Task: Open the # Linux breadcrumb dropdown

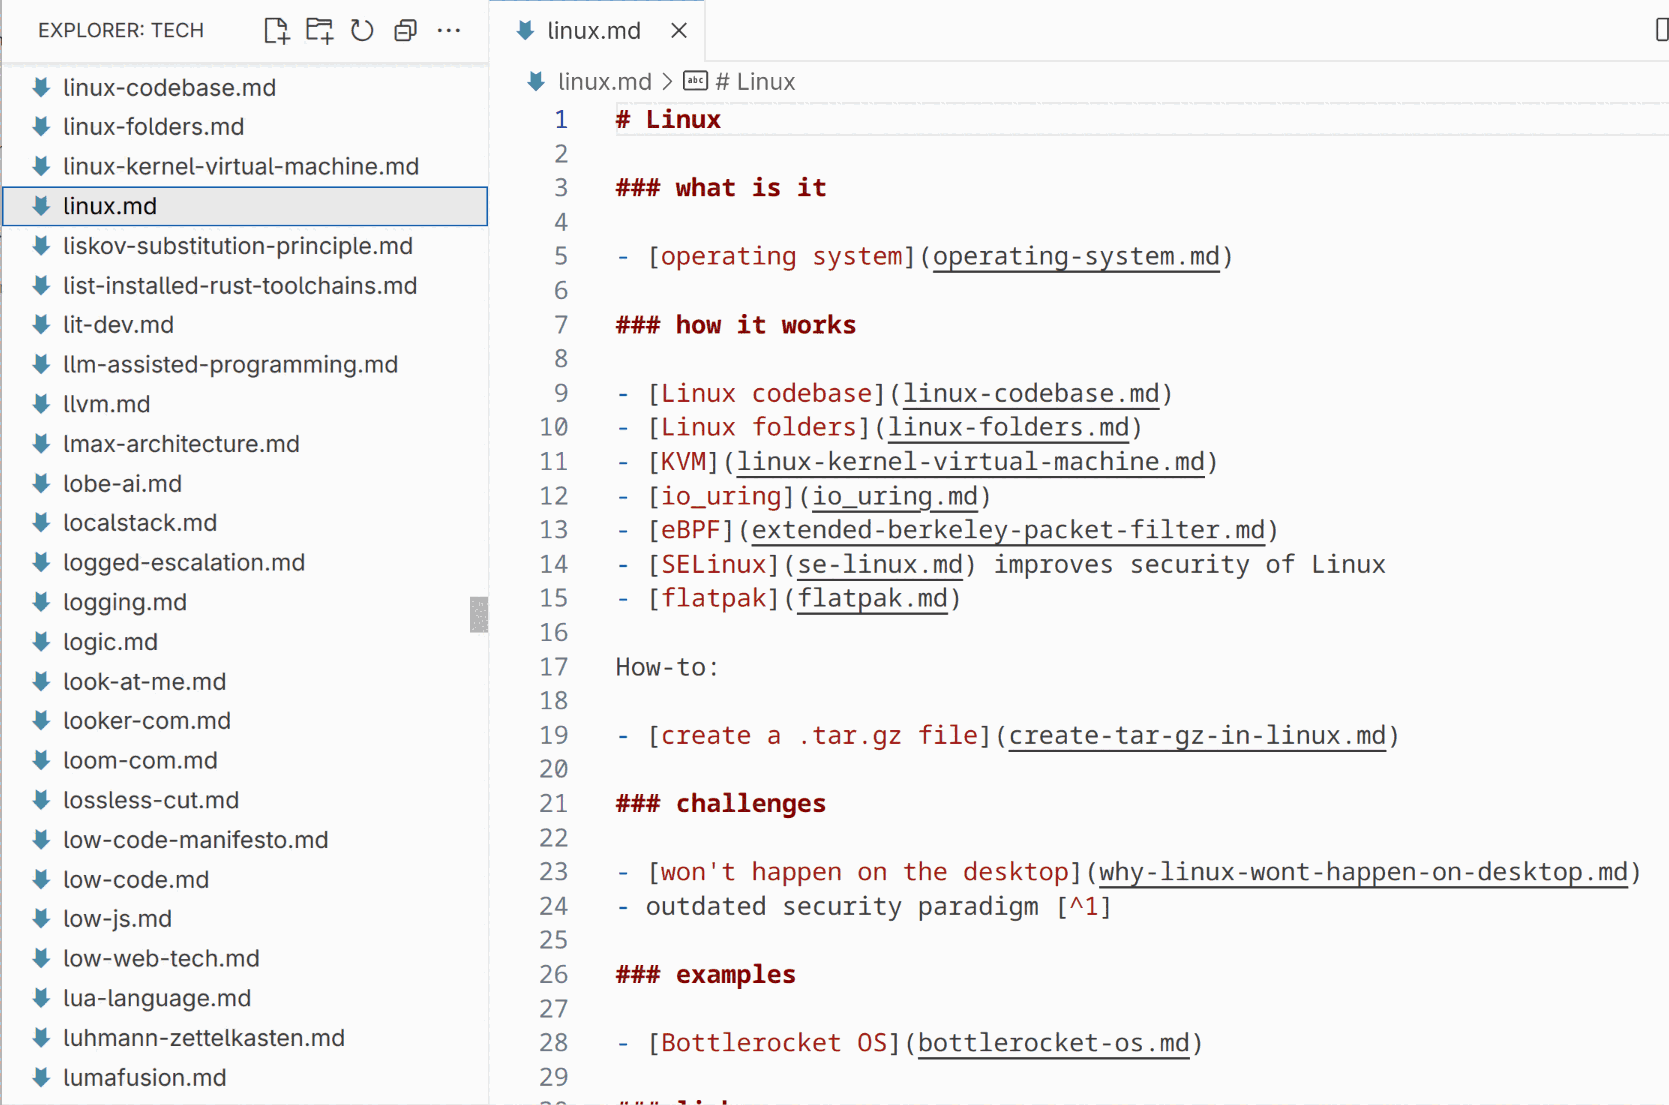Action: click(x=752, y=81)
